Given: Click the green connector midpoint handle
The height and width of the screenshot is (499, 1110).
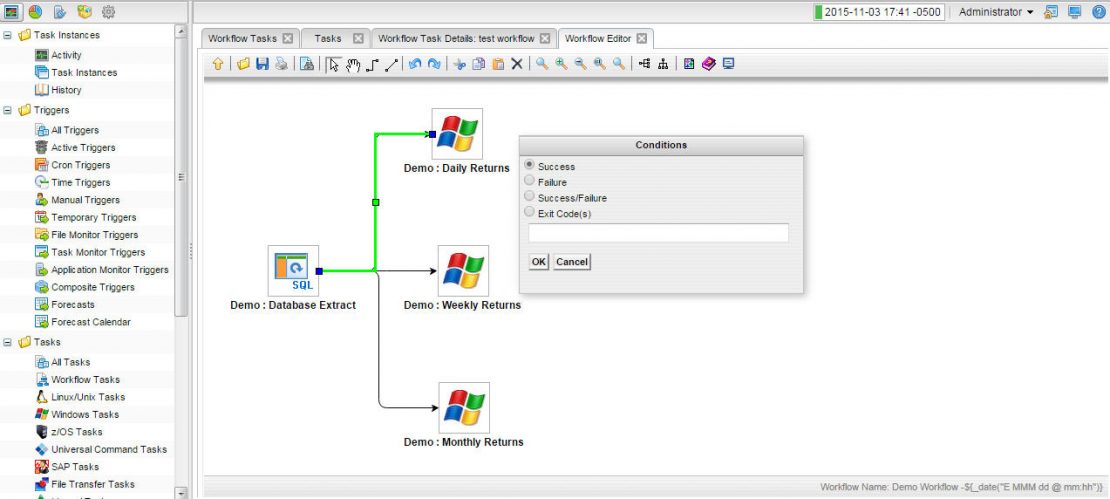Looking at the screenshot, I should [376, 202].
